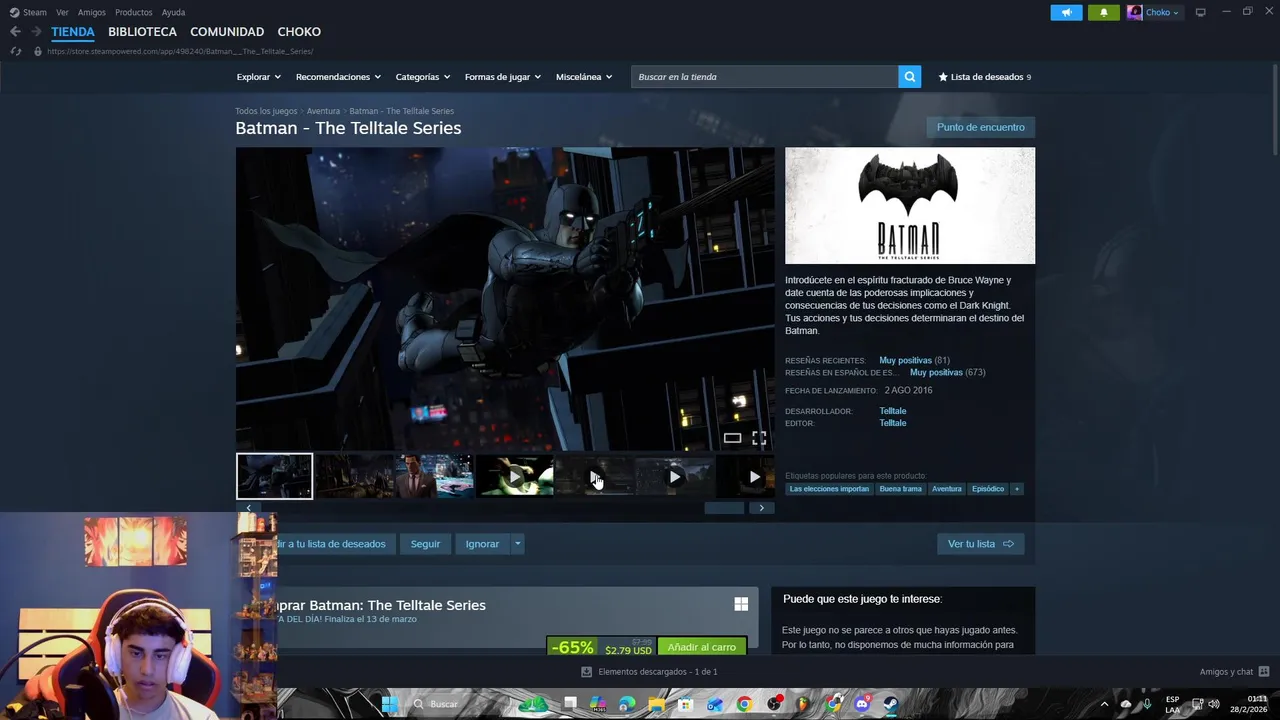The height and width of the screenshot is (720, 1280).
Task: Open the Steam announcements megaphone button
Action: coord(1066,12)
